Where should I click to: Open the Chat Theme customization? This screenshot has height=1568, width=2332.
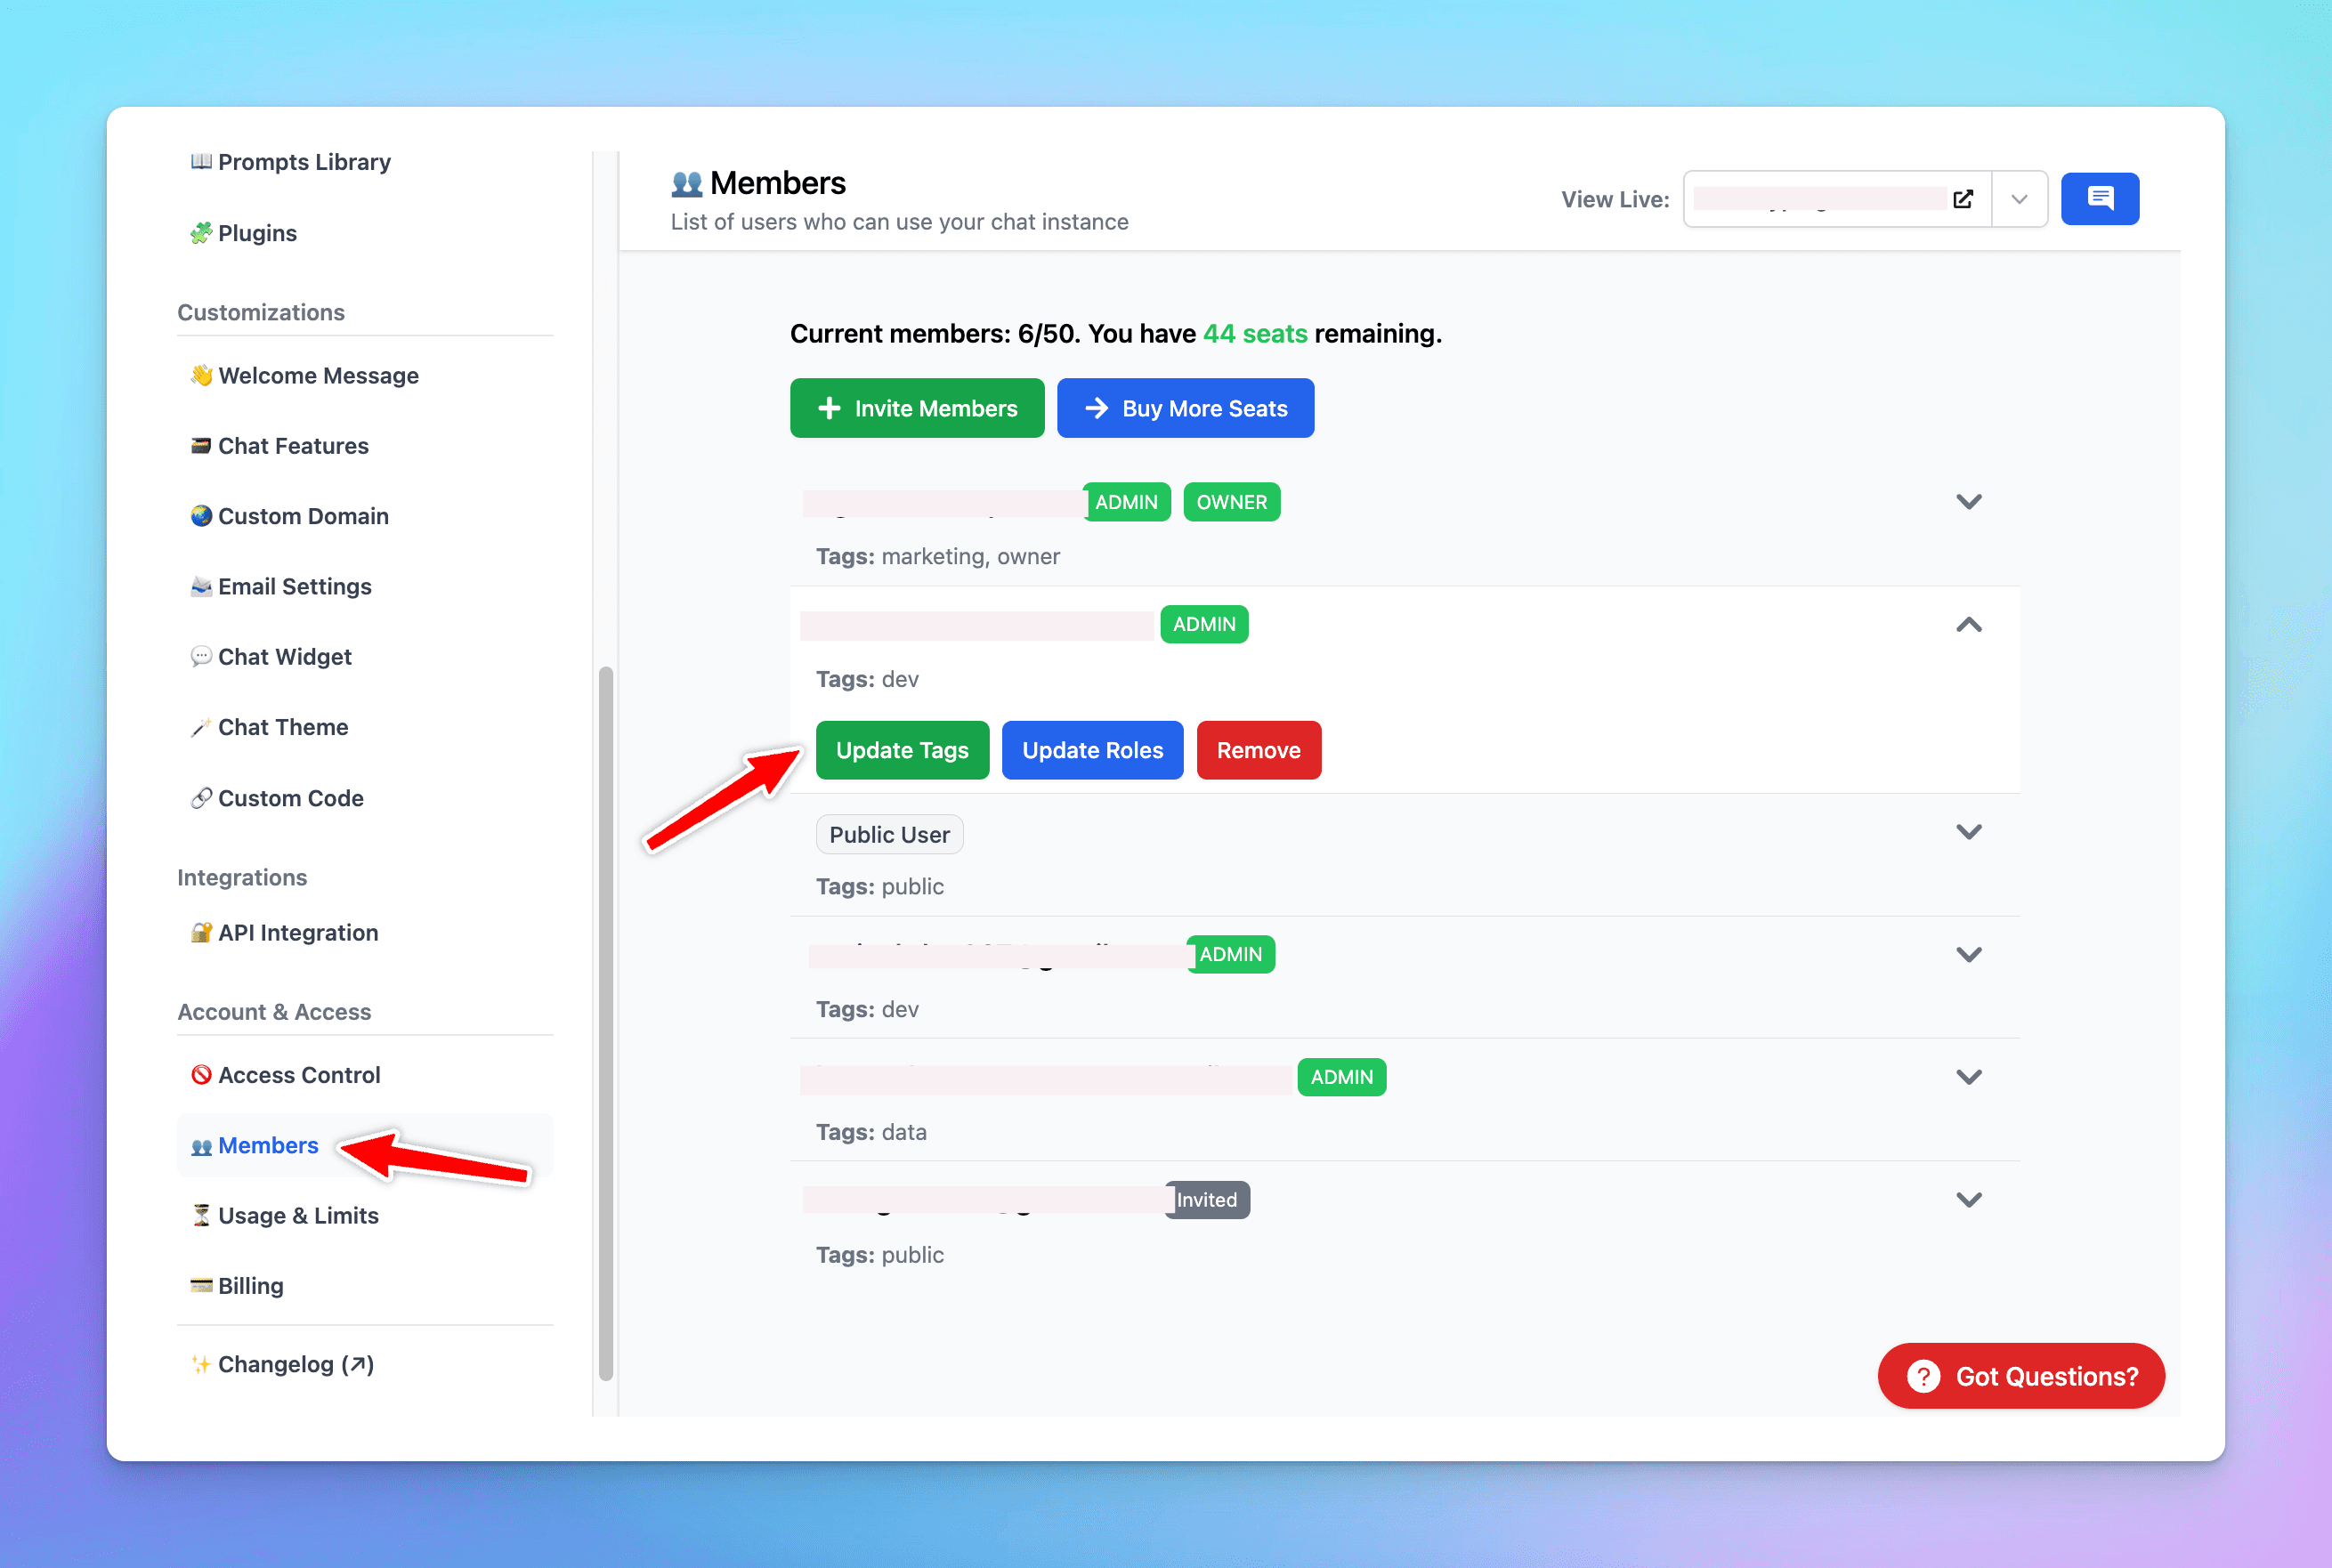click(282, 727)
